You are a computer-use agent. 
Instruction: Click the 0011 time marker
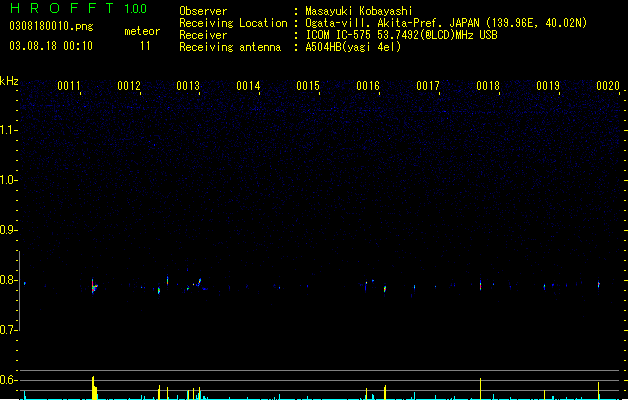[x=69, y=86]
